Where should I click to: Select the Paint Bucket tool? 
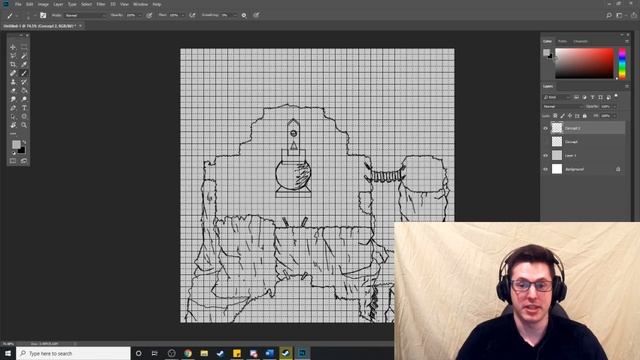coord(24,90)
